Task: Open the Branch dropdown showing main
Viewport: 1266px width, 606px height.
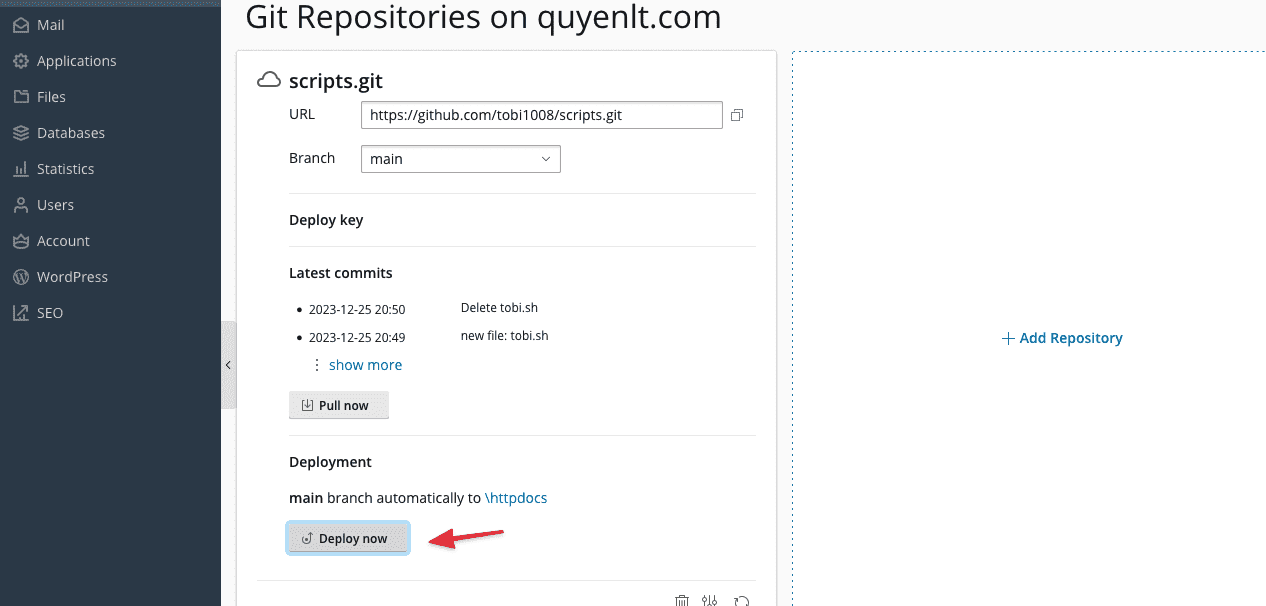Action: coord(460,159)
